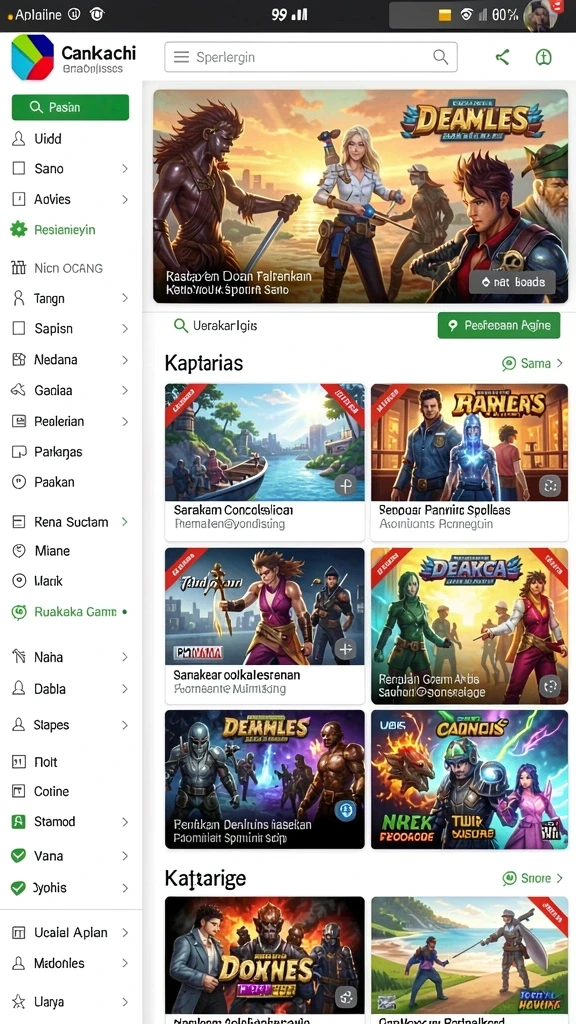Open the green circular header icon
Viewport: 576px width, 1024px height.
(543, 57)
